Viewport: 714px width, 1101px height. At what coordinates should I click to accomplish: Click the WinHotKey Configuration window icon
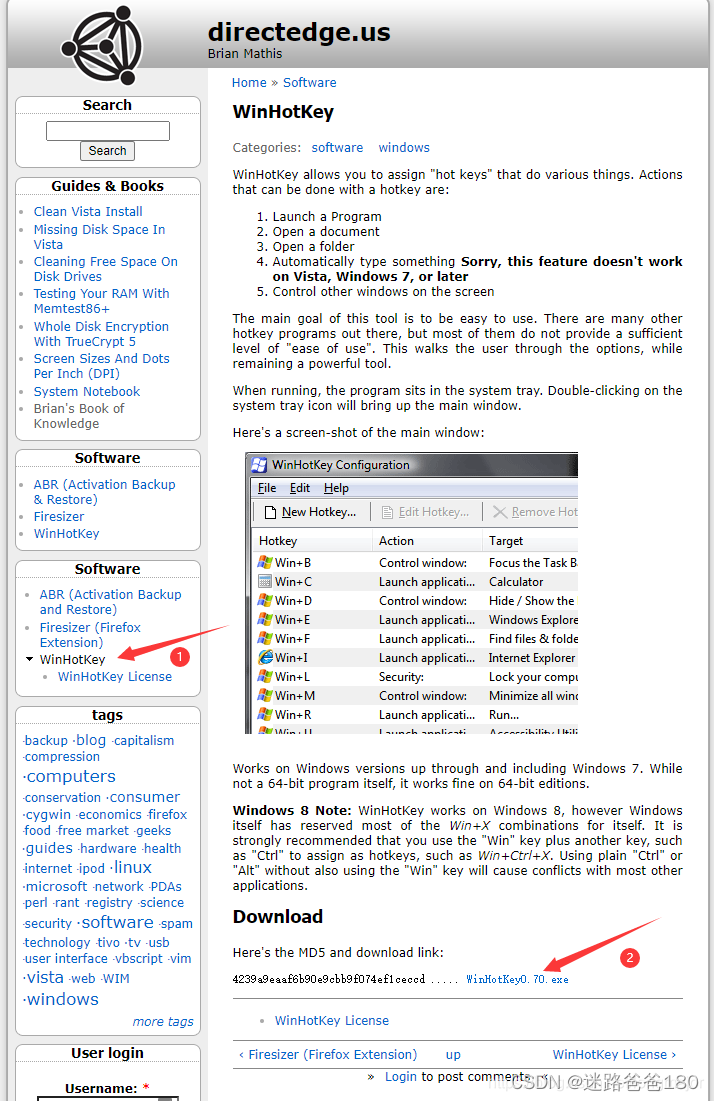click(259, 465)
